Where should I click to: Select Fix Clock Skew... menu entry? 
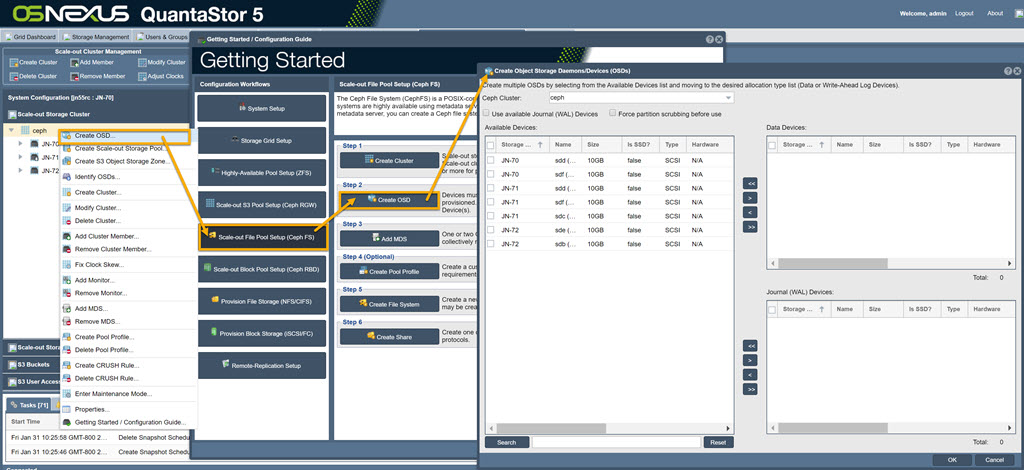pyautogui.click(x=99, y=264)
